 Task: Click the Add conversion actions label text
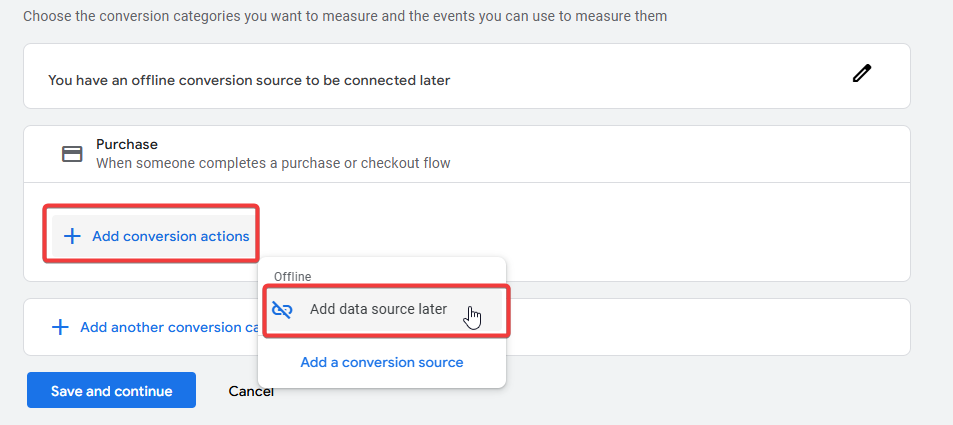coord(171,237)
